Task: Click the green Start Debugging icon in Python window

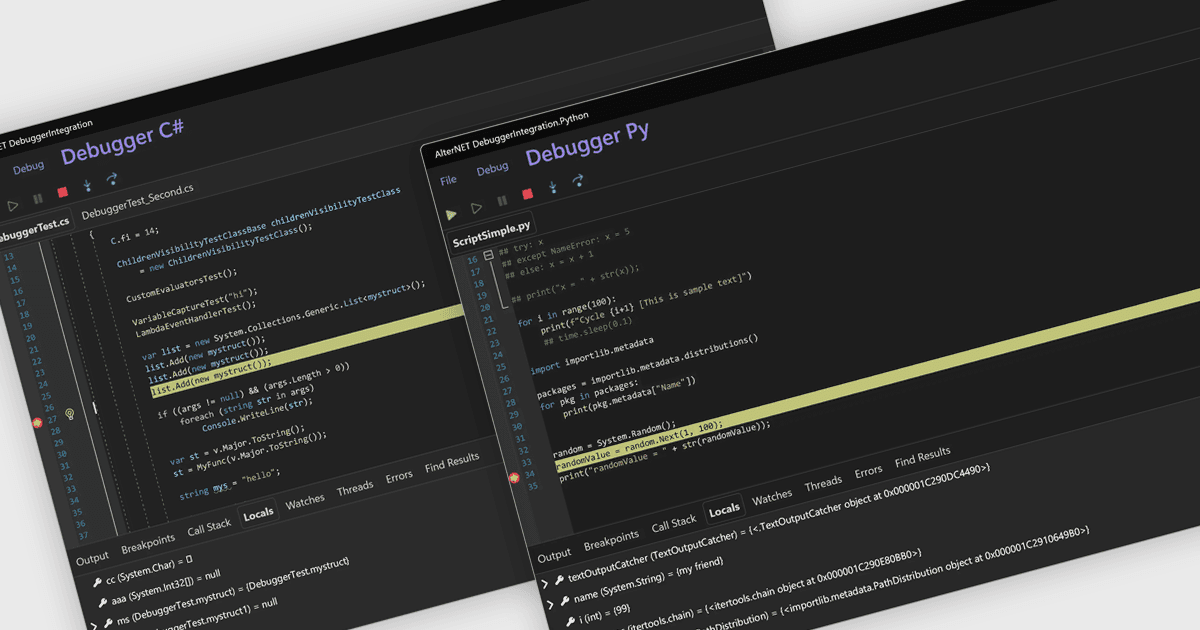Action: [451, 214]
